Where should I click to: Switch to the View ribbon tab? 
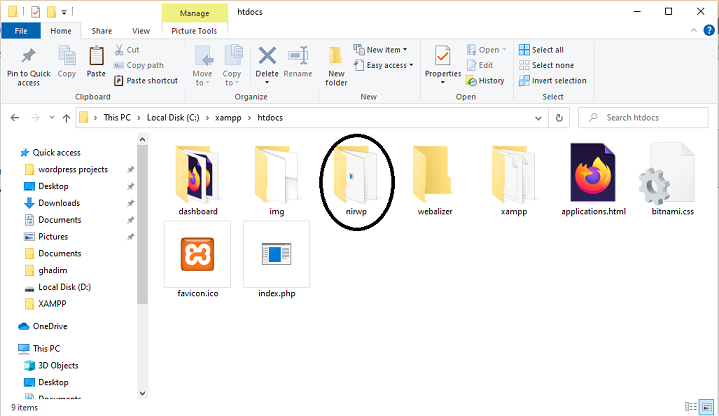pyautogui.click(x=141, y=31)
